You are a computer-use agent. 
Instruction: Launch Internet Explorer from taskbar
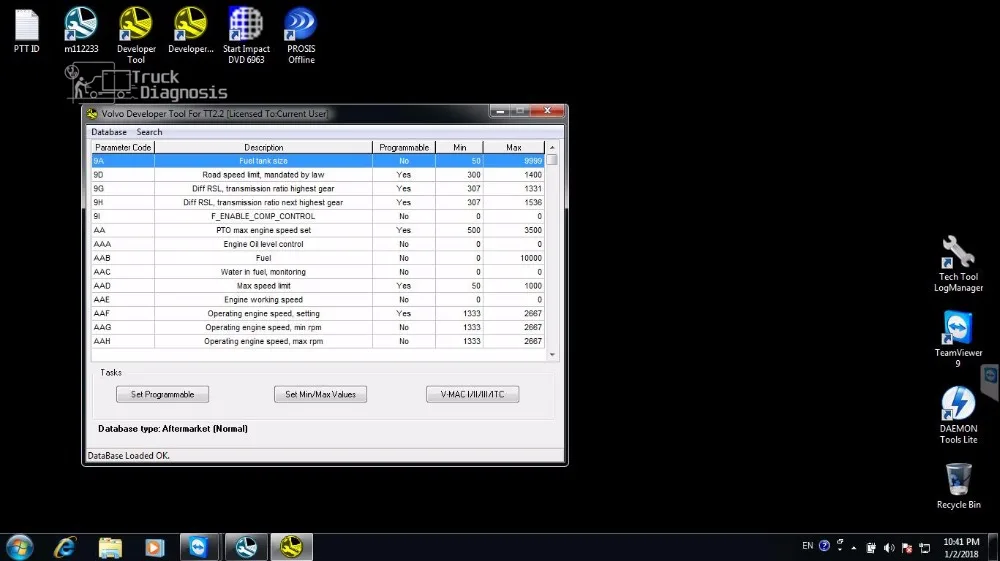[x=65, y=548]
